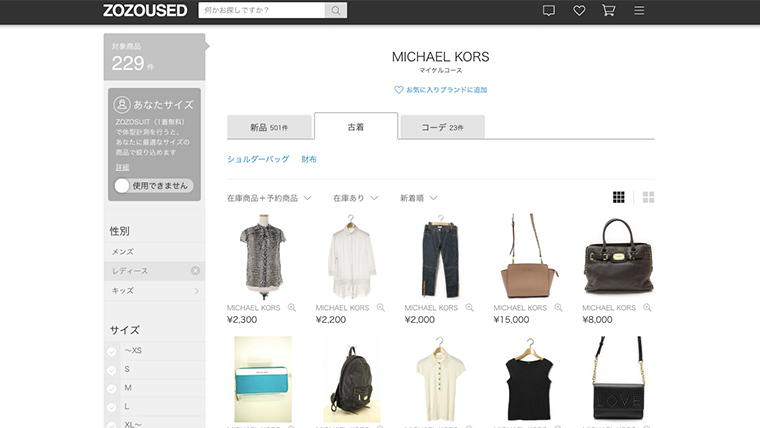The width and height of the screenshot is (760, 428).
Task: Open 詳細 link in size panel
Action: pyautogui.click(x=122, y=167)
